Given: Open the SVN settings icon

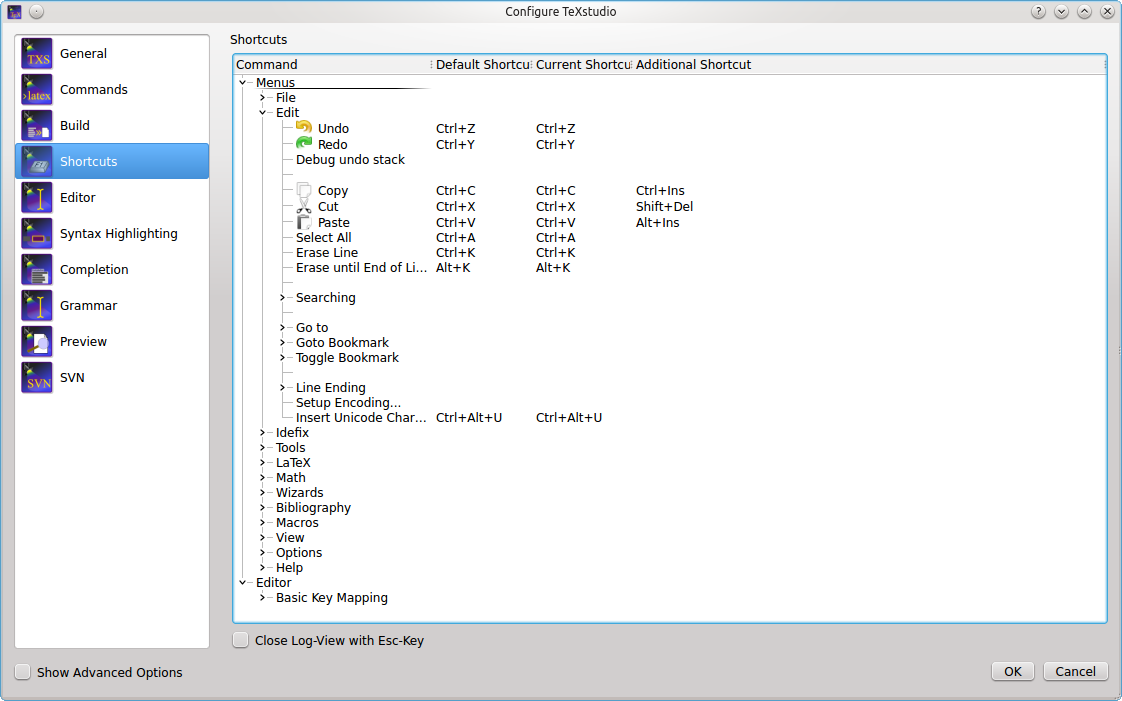Looking at the screenshot, I should tap(37, 378).
